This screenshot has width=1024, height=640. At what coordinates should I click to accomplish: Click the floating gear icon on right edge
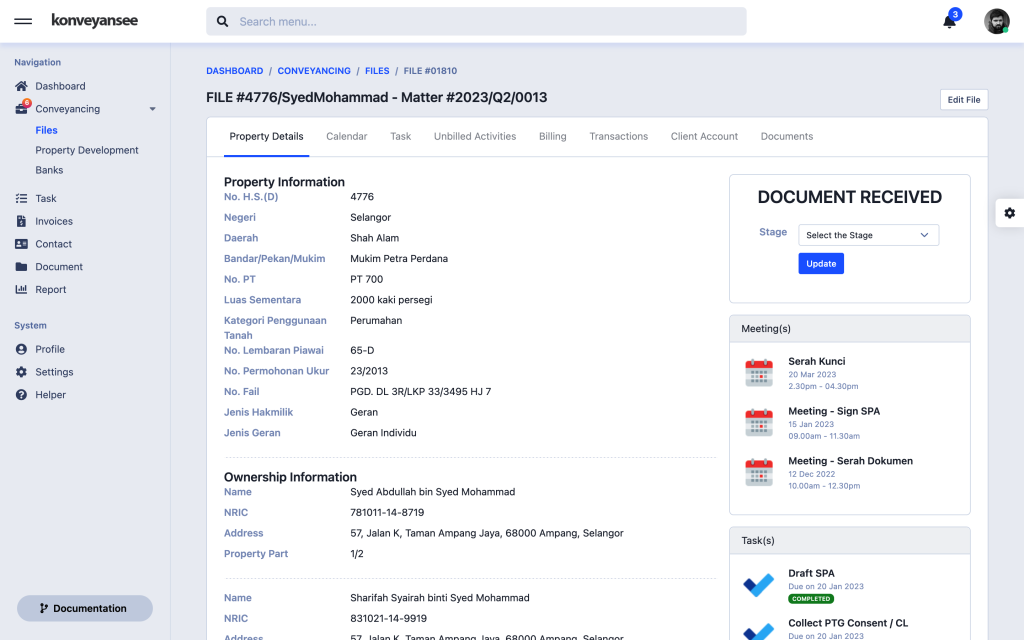(1009, 213)
